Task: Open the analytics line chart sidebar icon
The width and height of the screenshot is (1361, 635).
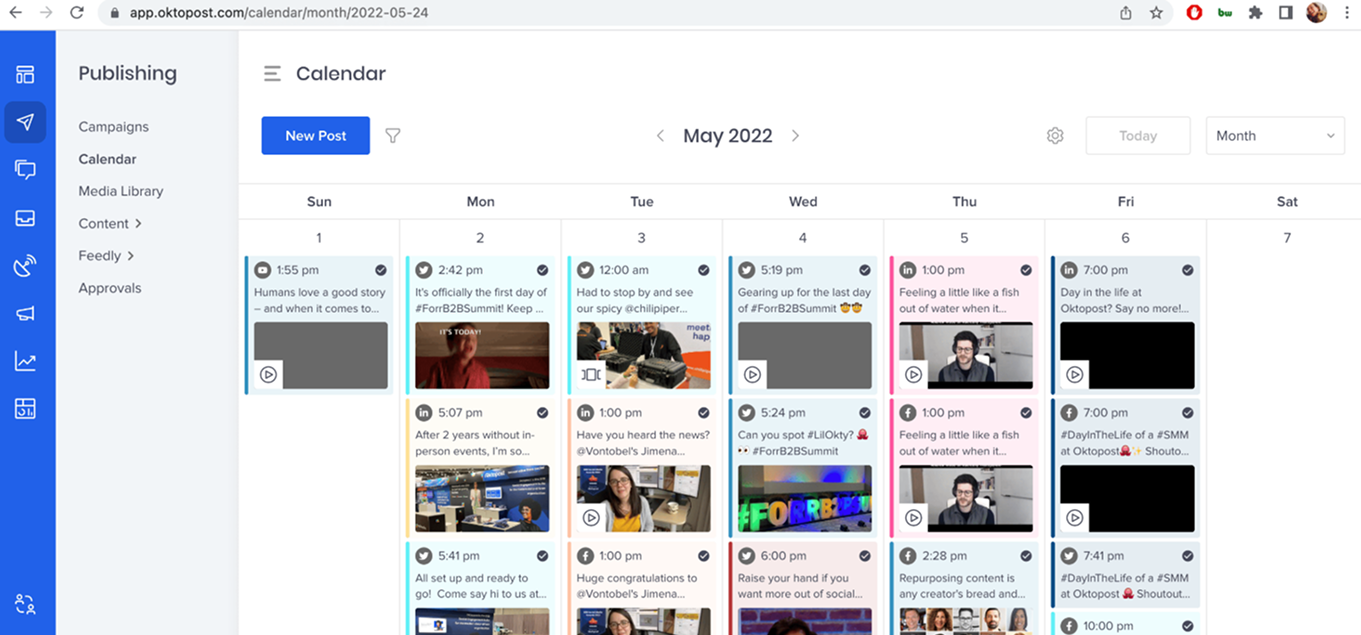Action: pos(26,361)
